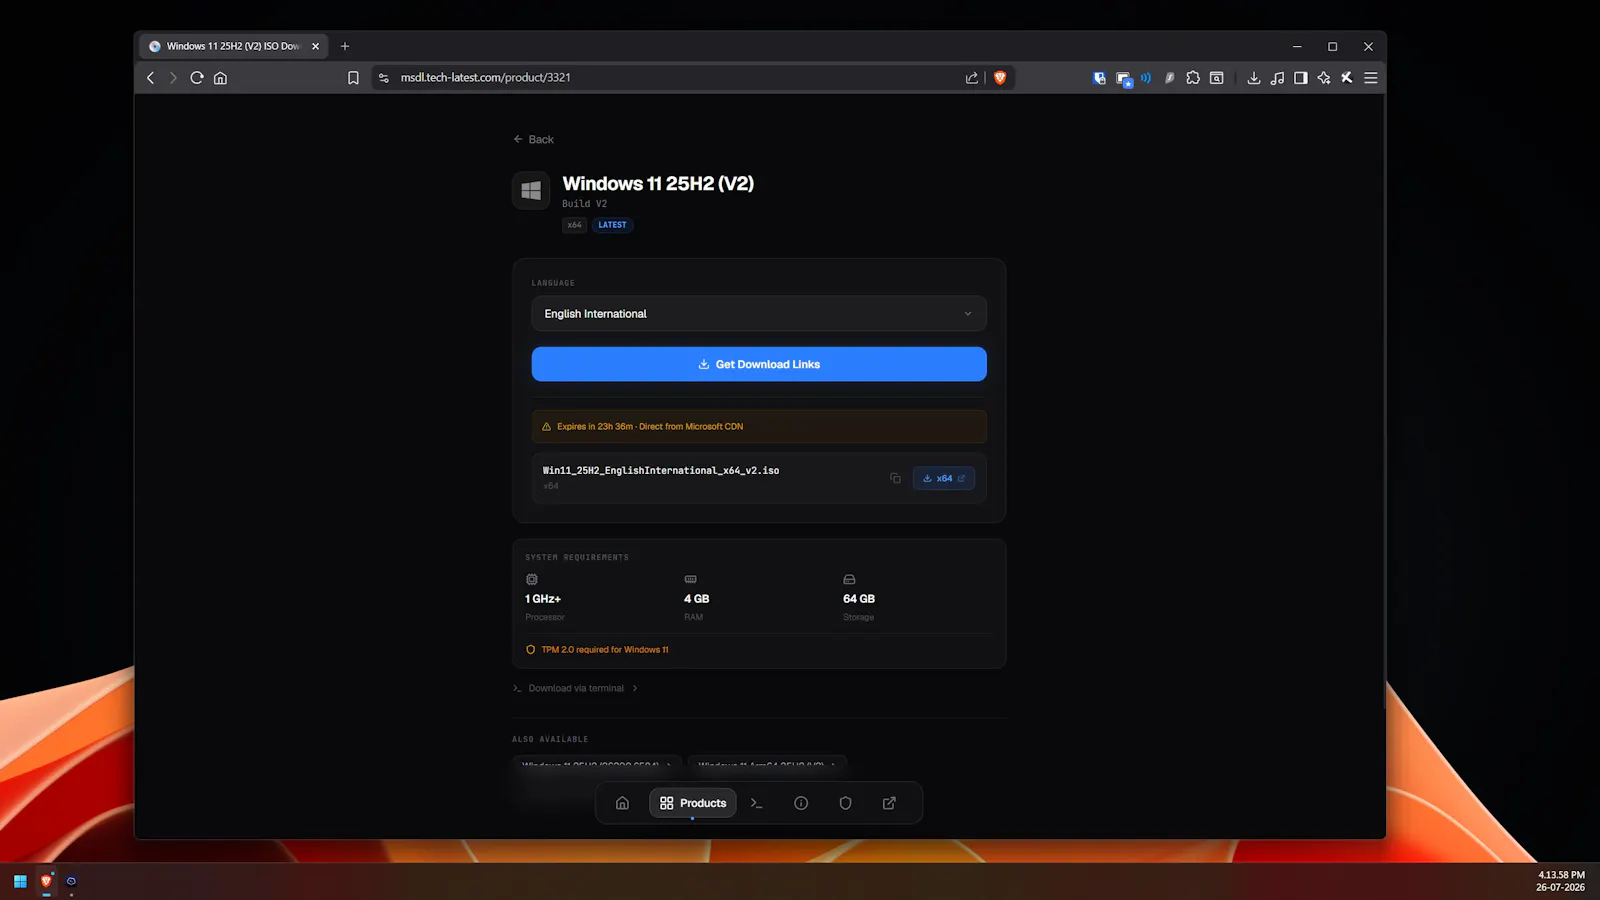
Task: Click the round blue taskbar app icon
Action: 71,881
